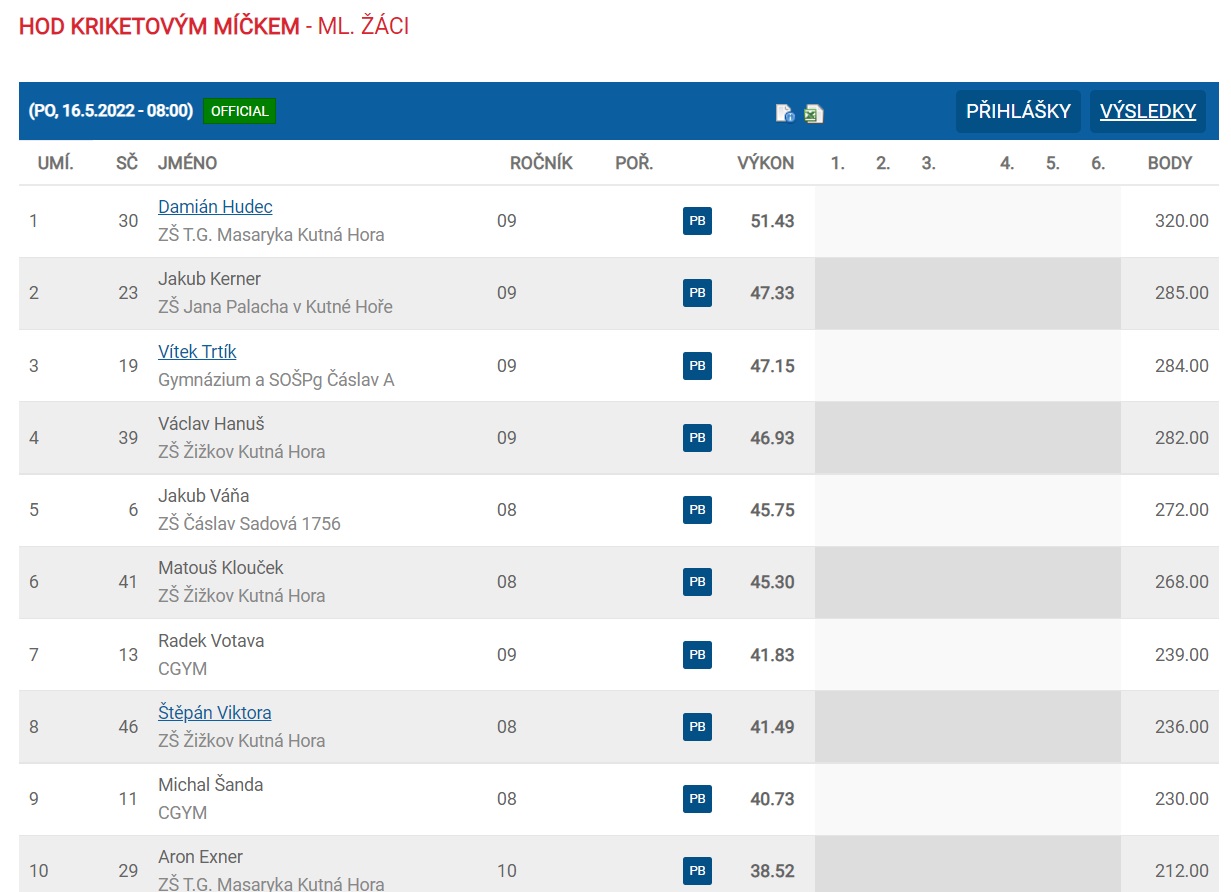Click the event date PO, 16.5.2022 - 08:00
1231x892 pixels.
coord(111,111)
